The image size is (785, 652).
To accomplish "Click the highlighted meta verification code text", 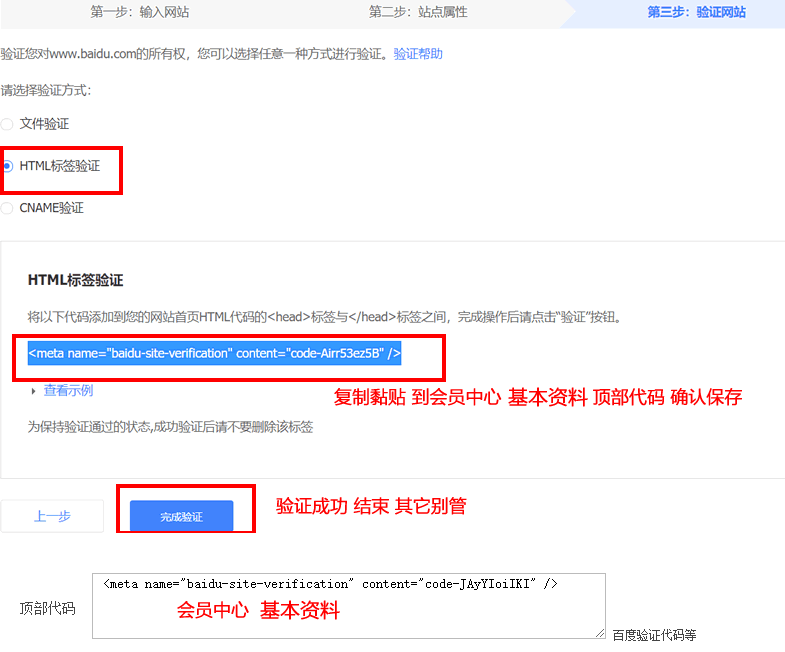I will 214,353.
